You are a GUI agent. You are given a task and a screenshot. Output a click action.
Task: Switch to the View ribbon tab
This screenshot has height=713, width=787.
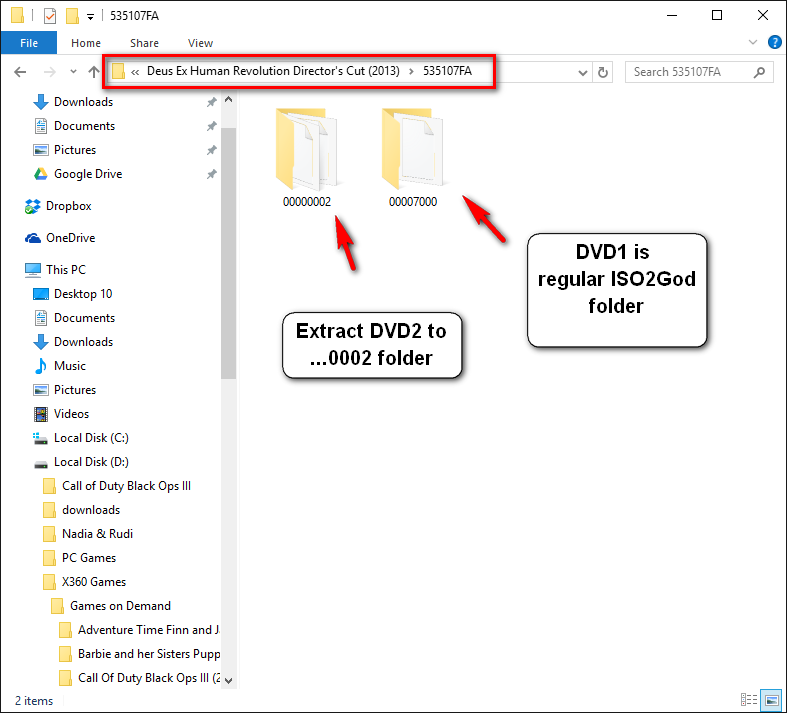click(x=200, y=43)
